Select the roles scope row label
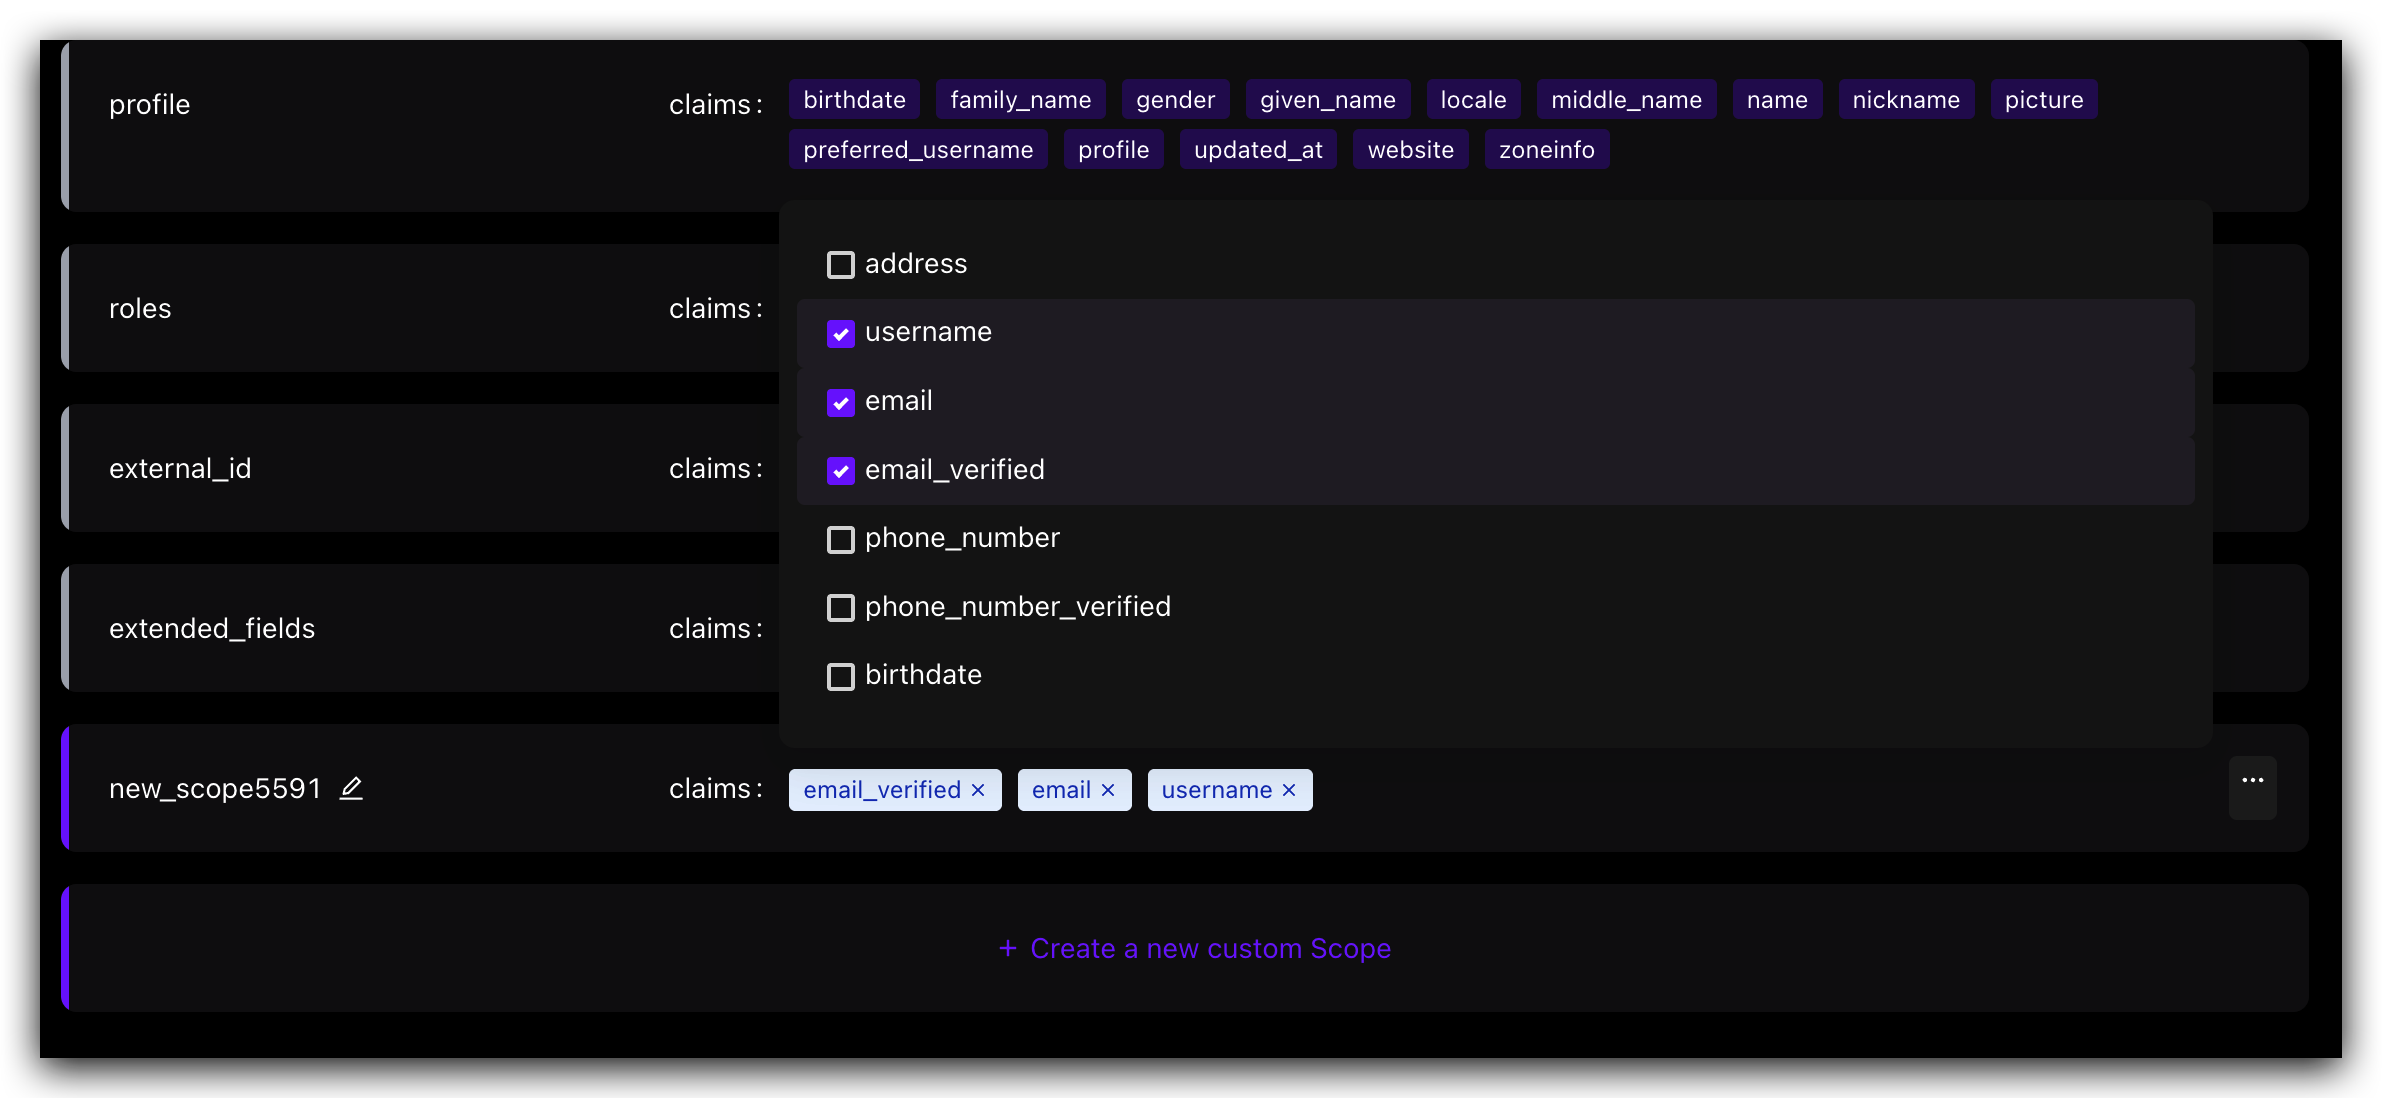The height and width of the screenshot is (1098, 2382). (140, 308)
